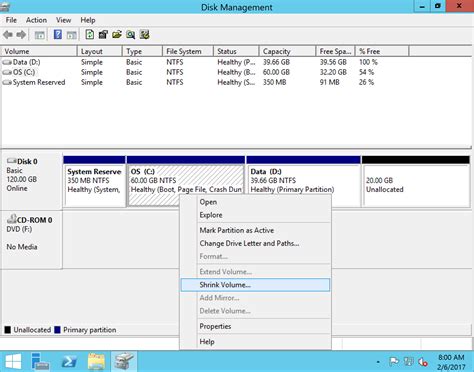Open File Explorer from taskbar

(96, 361)
